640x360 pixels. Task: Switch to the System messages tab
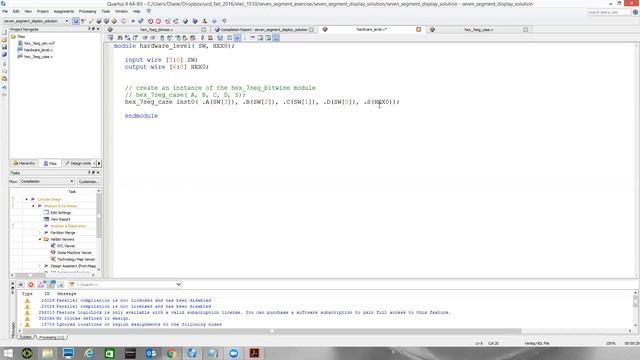[x=25, y=337]
